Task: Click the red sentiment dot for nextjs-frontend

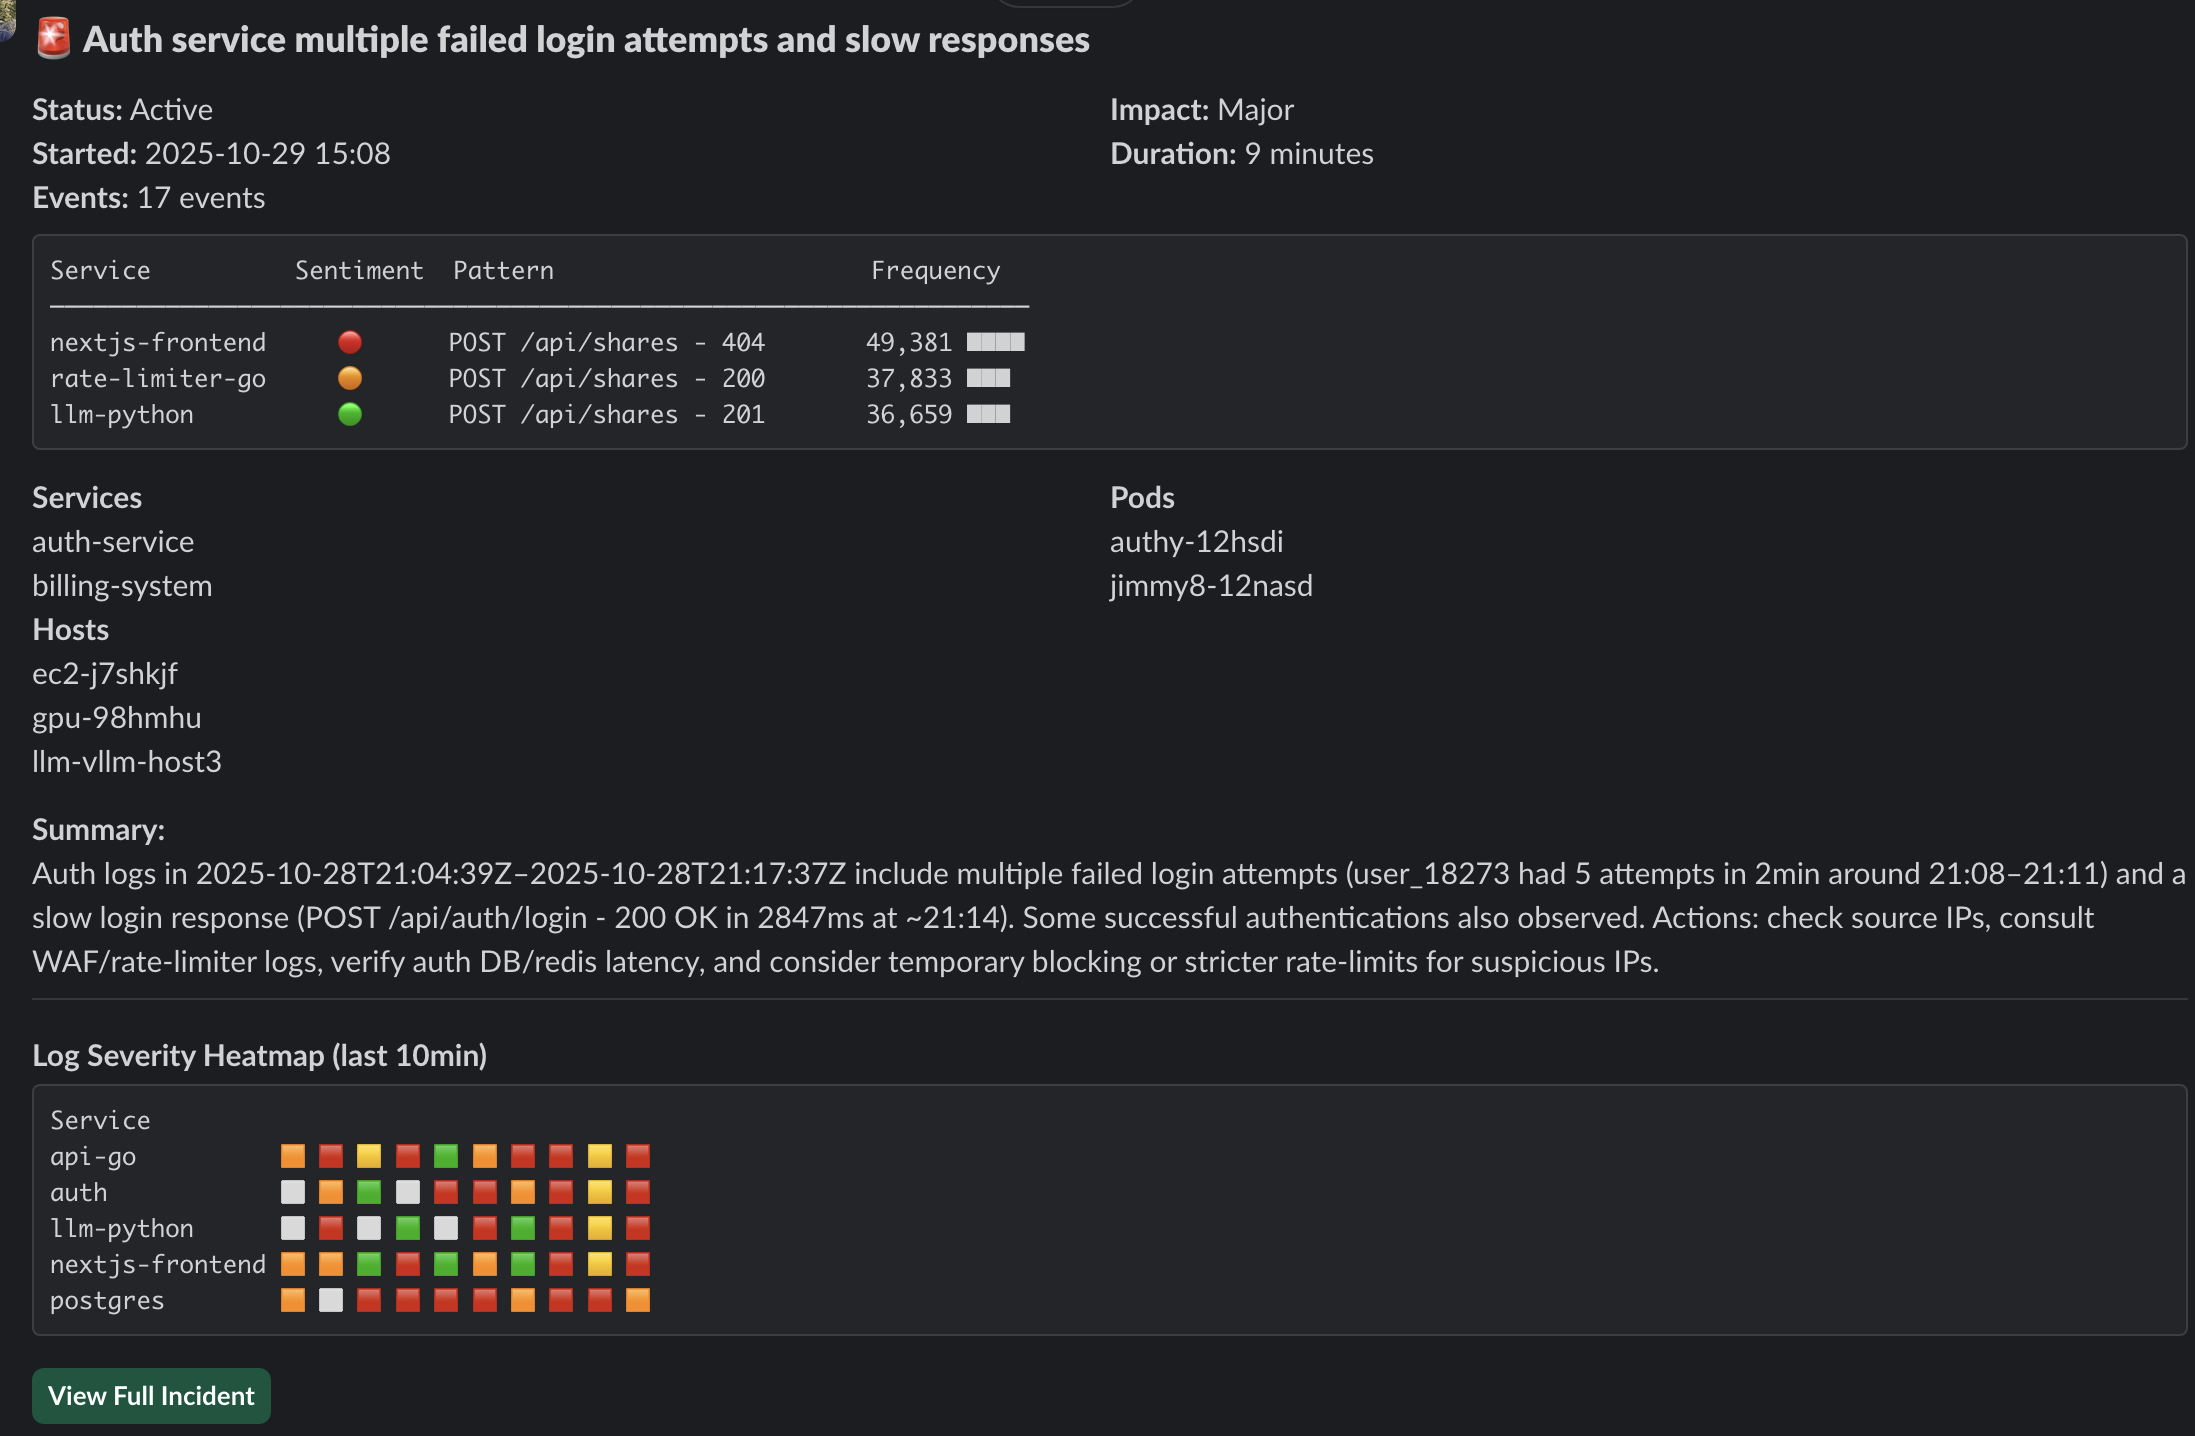Action: (x=350, y=343)
